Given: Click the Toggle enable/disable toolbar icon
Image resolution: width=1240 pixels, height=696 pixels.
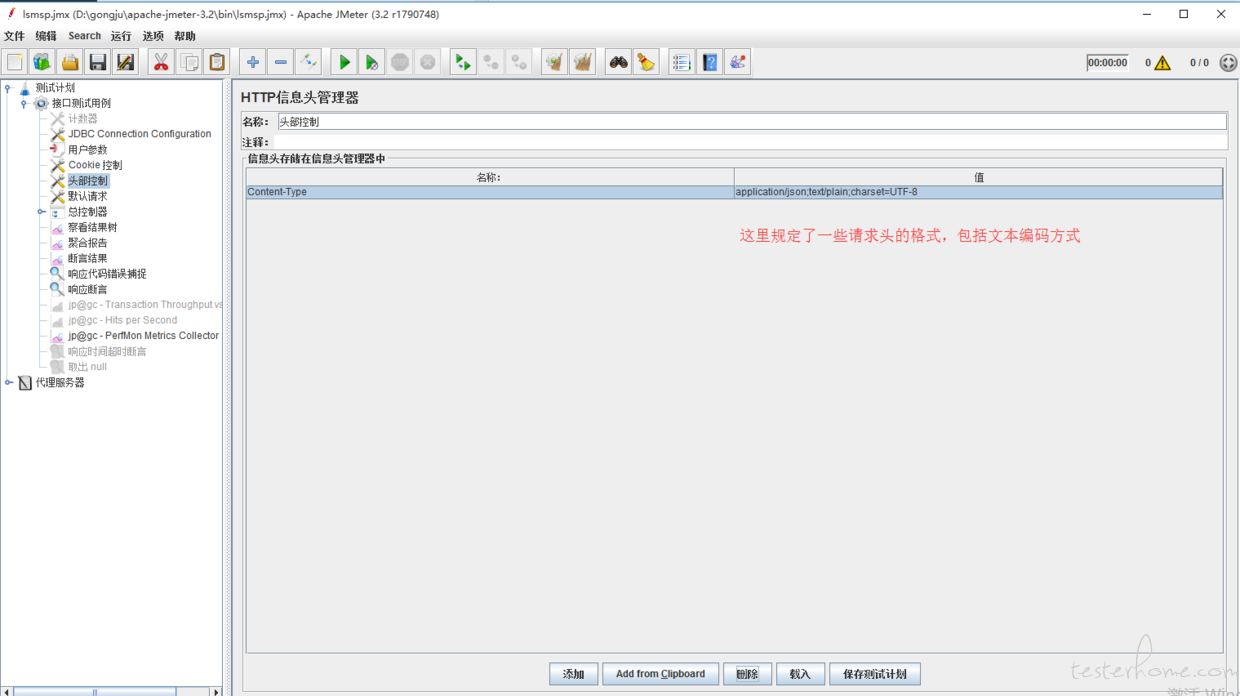Looking at the screenshot, I should [308, 62].
